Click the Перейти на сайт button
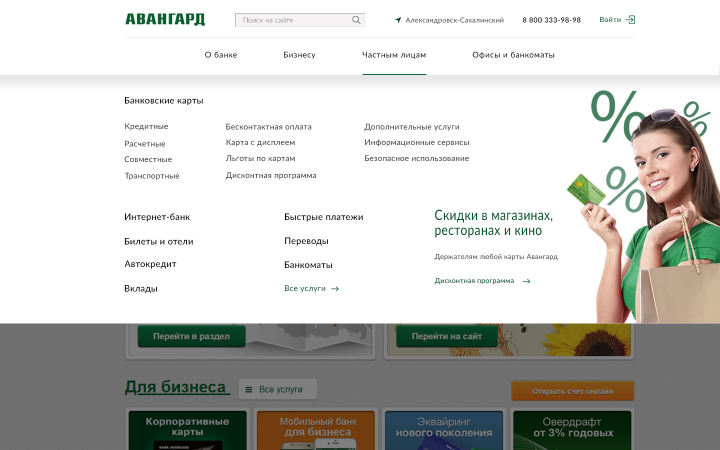The width and height of the screenshot is (720, 450). [447, 336]
